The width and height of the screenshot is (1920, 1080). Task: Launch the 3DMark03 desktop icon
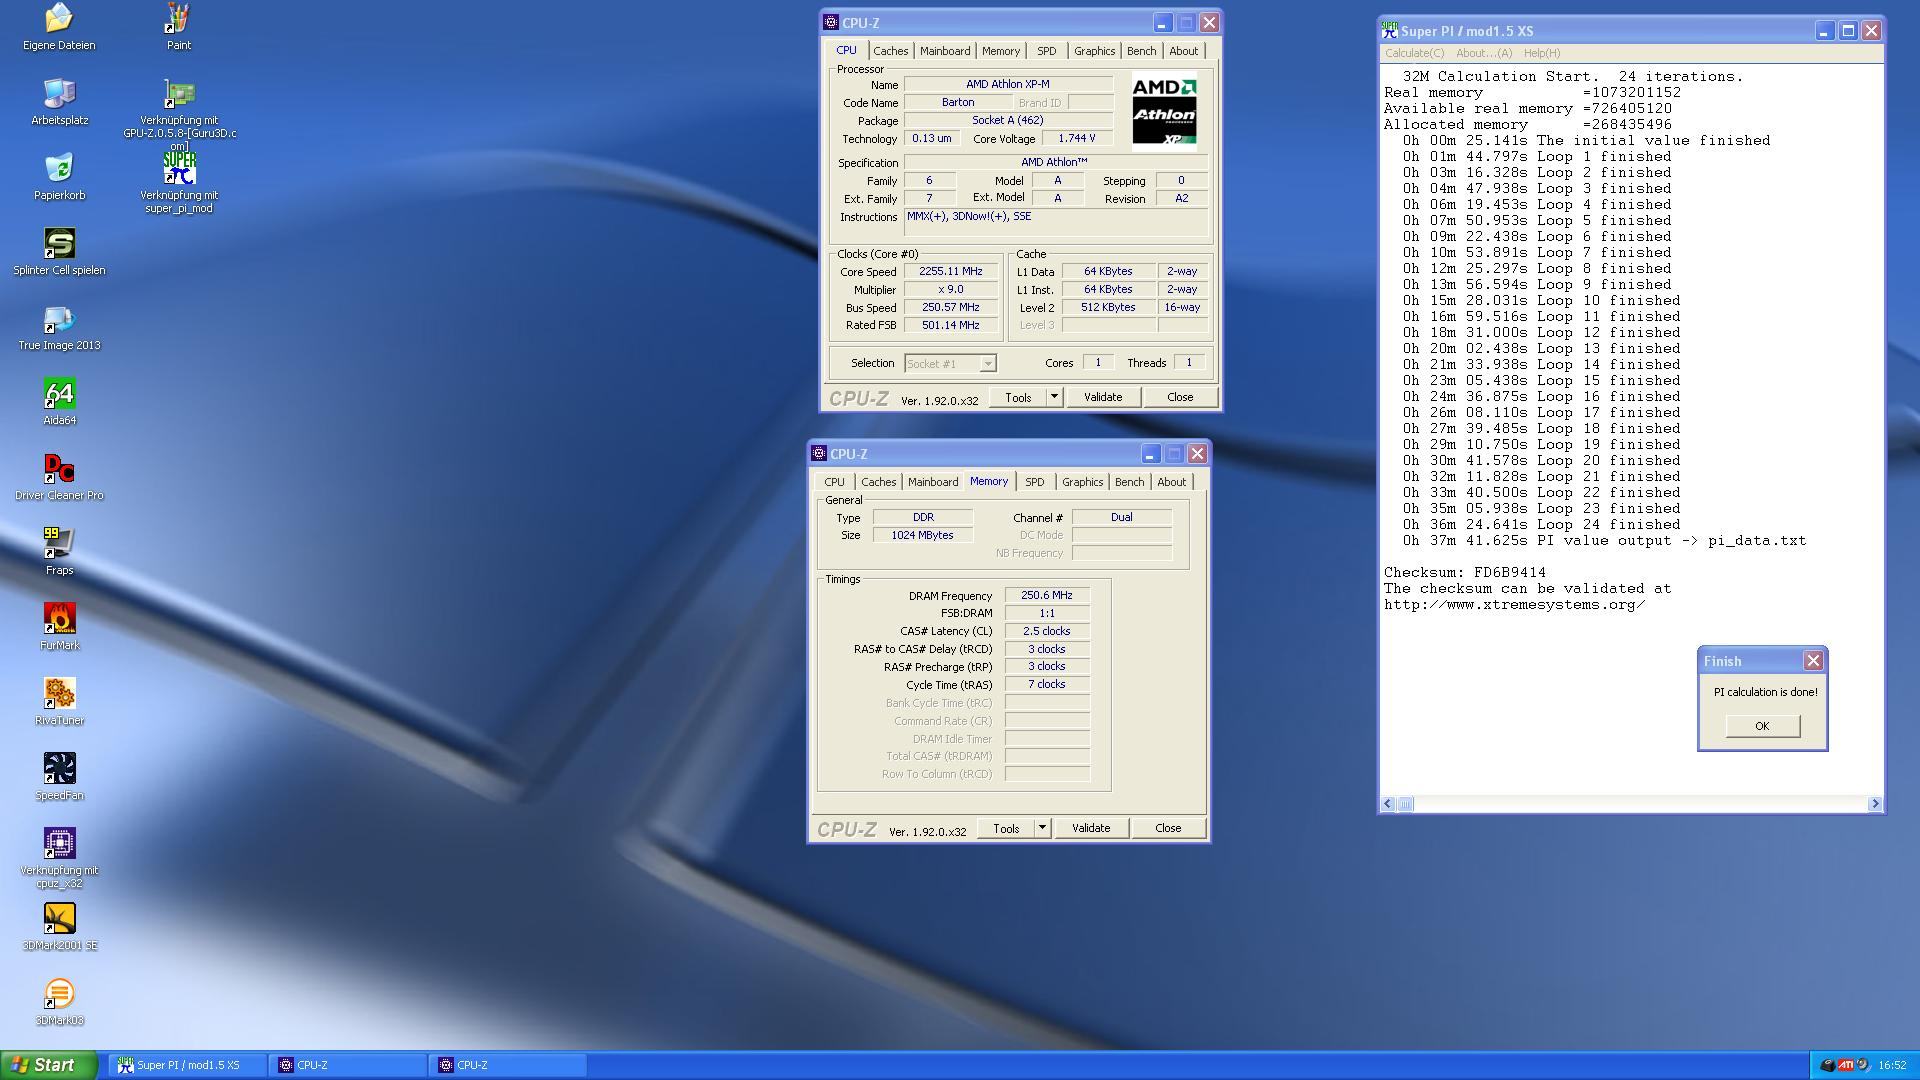coord(59,993)
